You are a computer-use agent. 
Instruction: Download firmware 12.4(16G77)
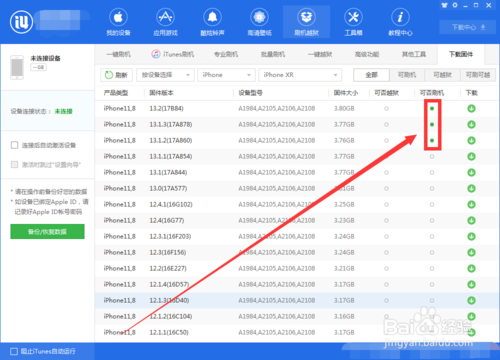471,220
